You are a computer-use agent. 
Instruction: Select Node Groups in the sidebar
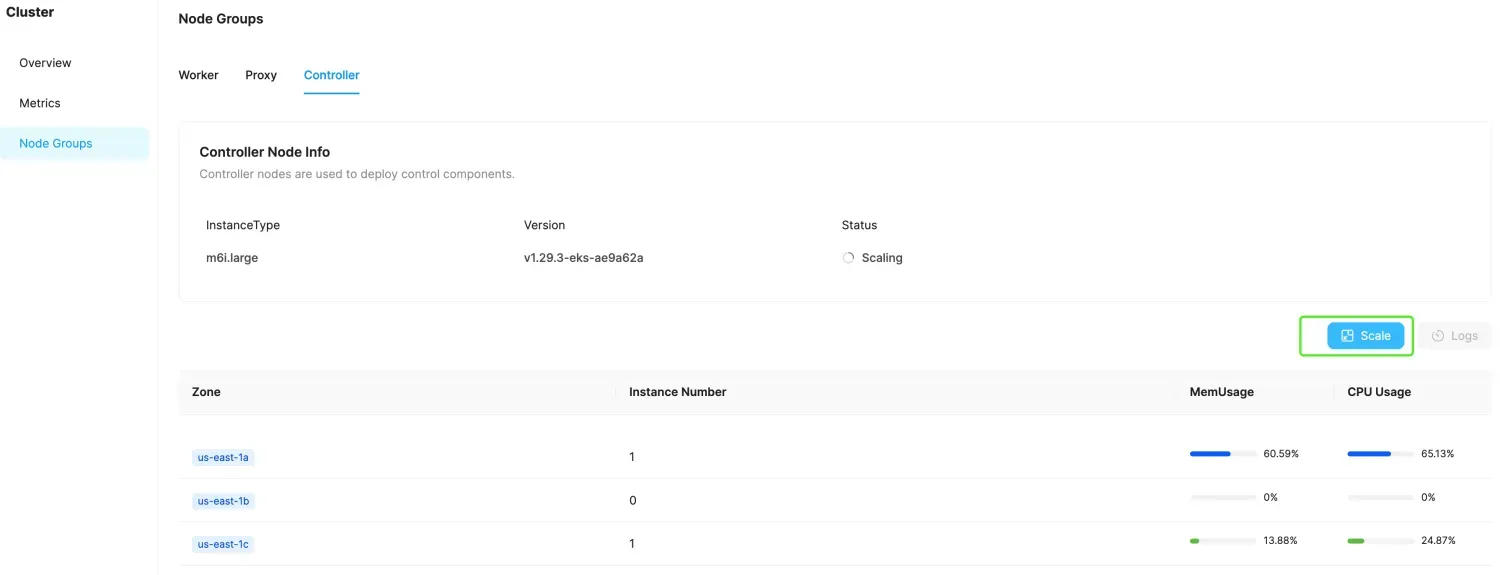click(56, 143)
